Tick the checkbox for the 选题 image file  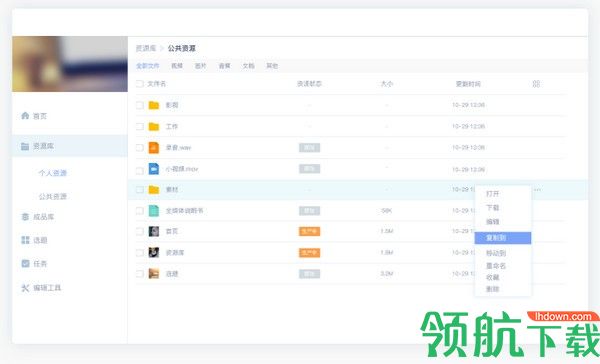point(140,274)
